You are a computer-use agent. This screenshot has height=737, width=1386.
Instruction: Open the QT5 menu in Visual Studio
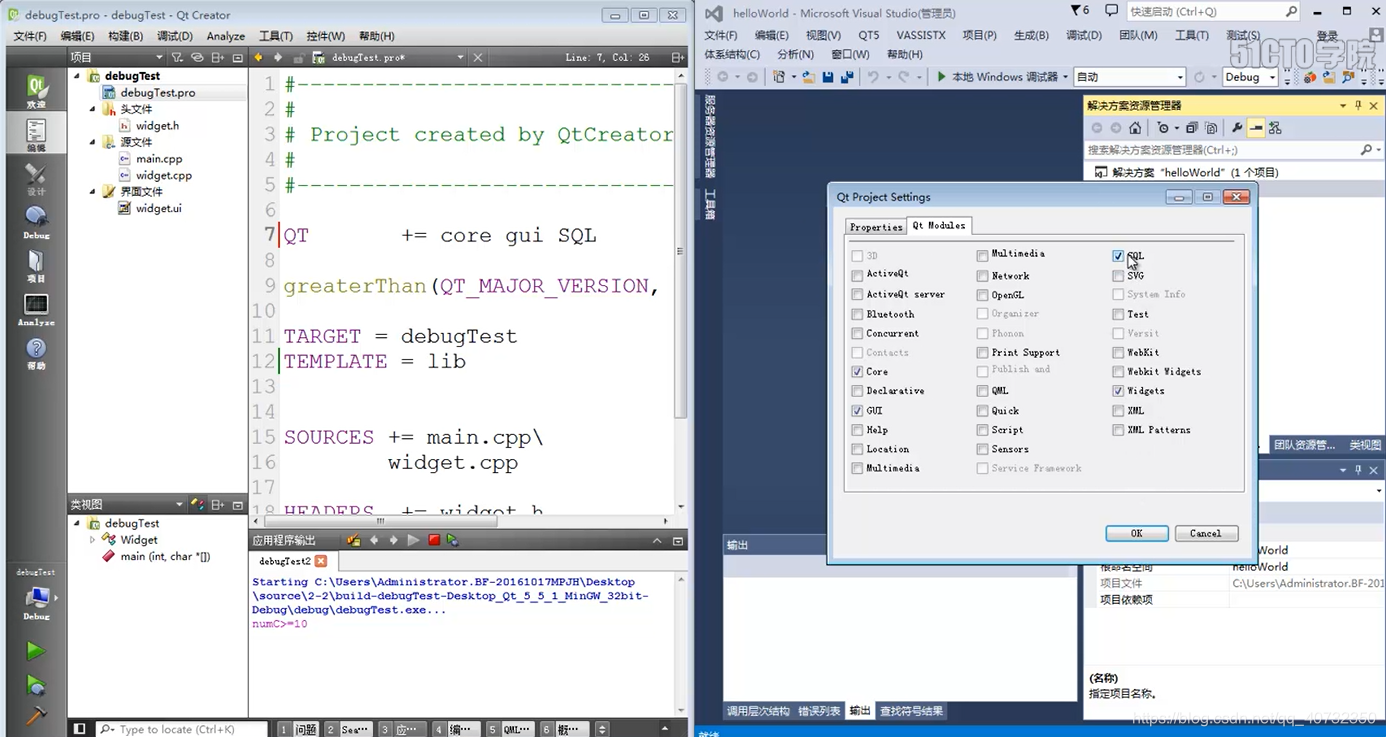coord(869,35)
